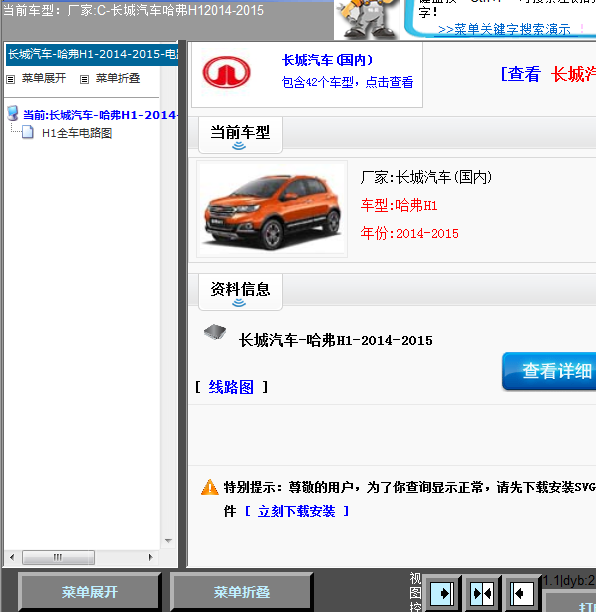Click the 长城汽车 (国内) brand link
The width and height of the screenshot is (596, 612).
pyautogui.click(x=327, y=60)
